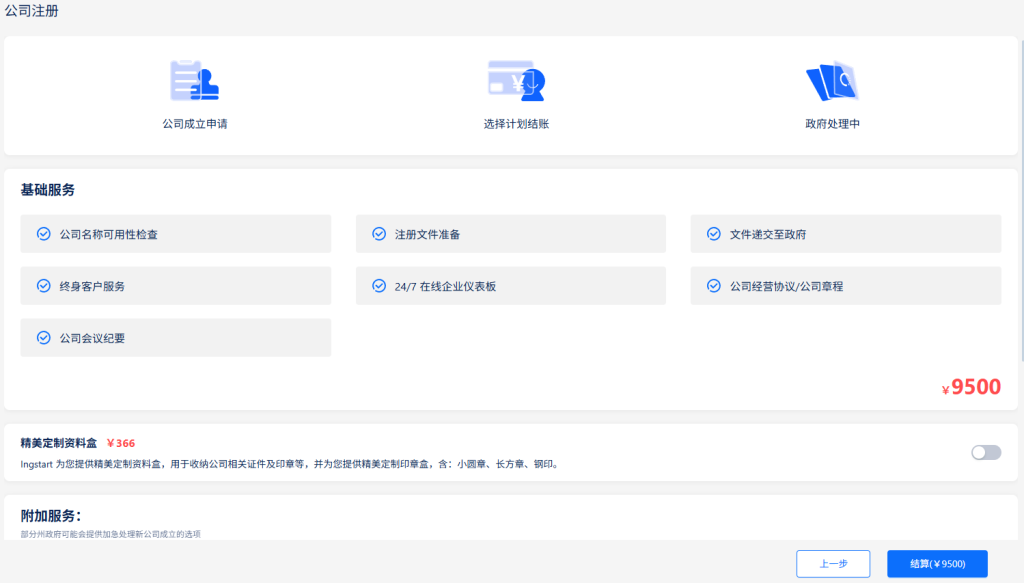Click the checkmark icon beside 文件递交至政府
The width and height of the screenshot is (1024, 583).
712,233
